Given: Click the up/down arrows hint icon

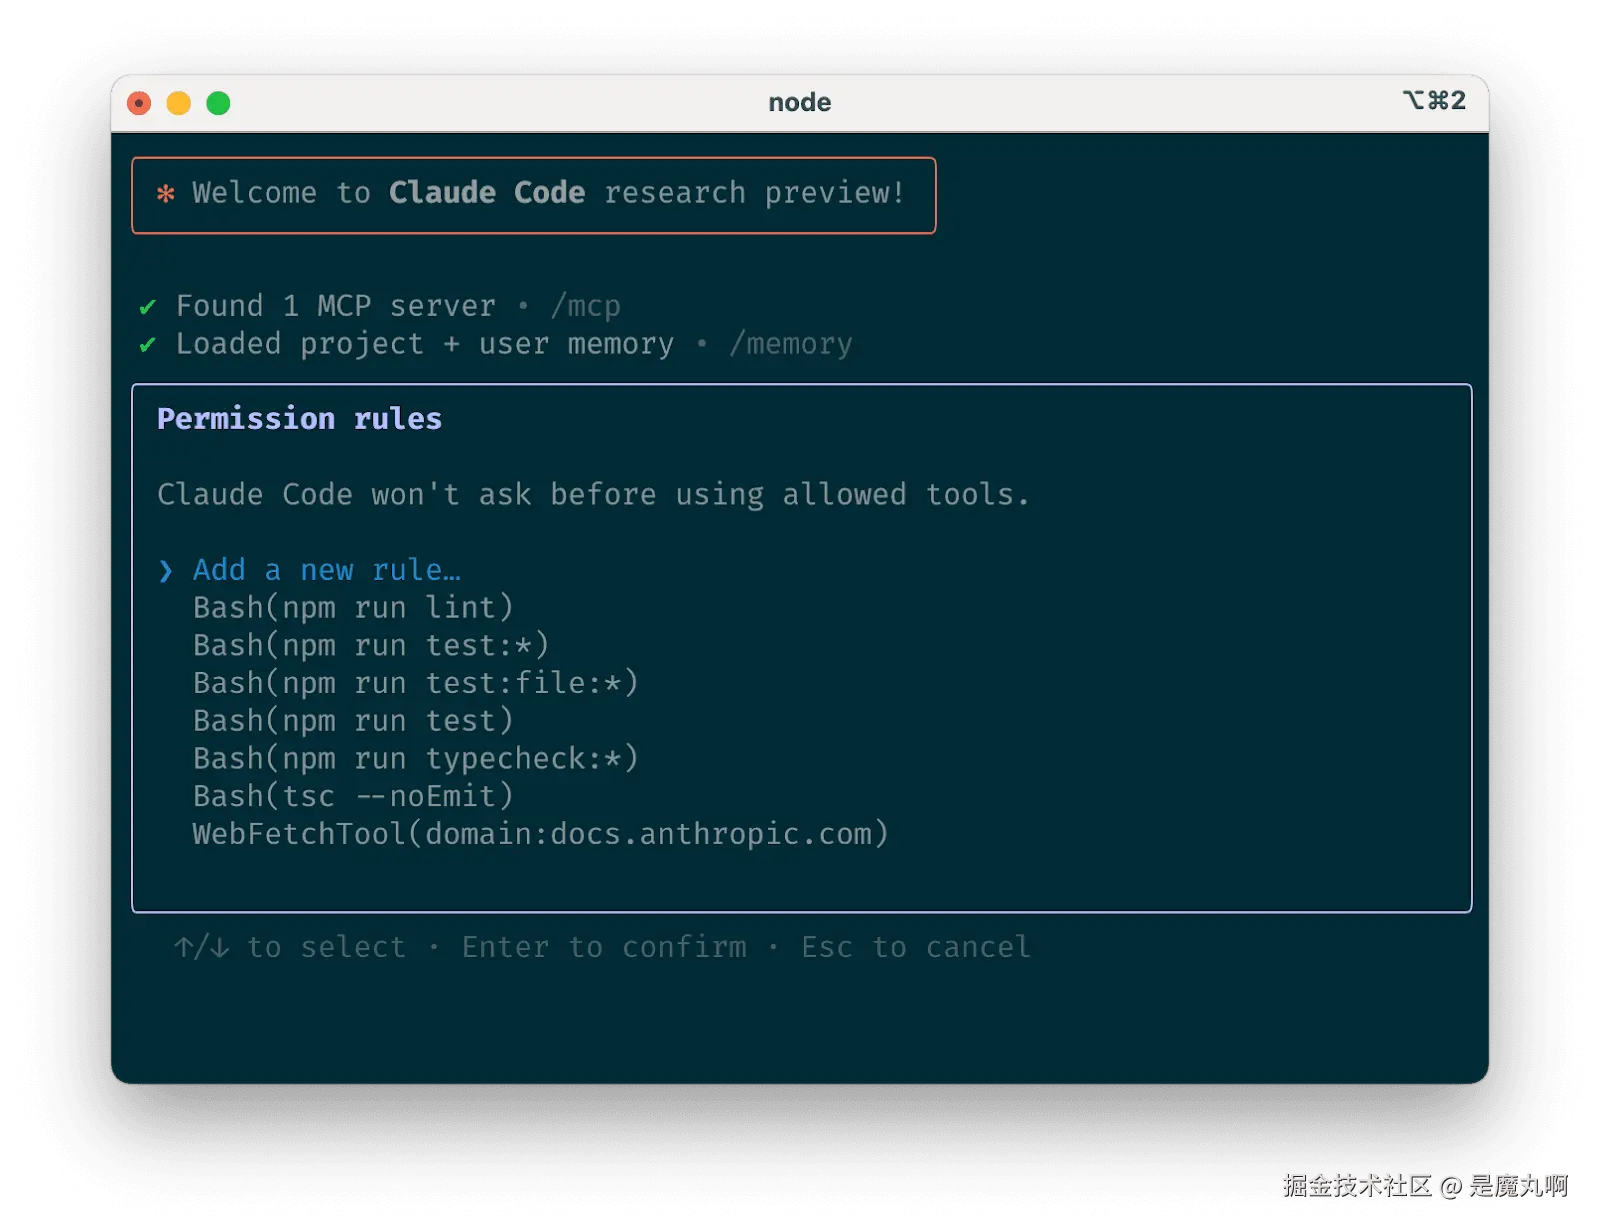Looking at the screenshot, I should 201,947.
